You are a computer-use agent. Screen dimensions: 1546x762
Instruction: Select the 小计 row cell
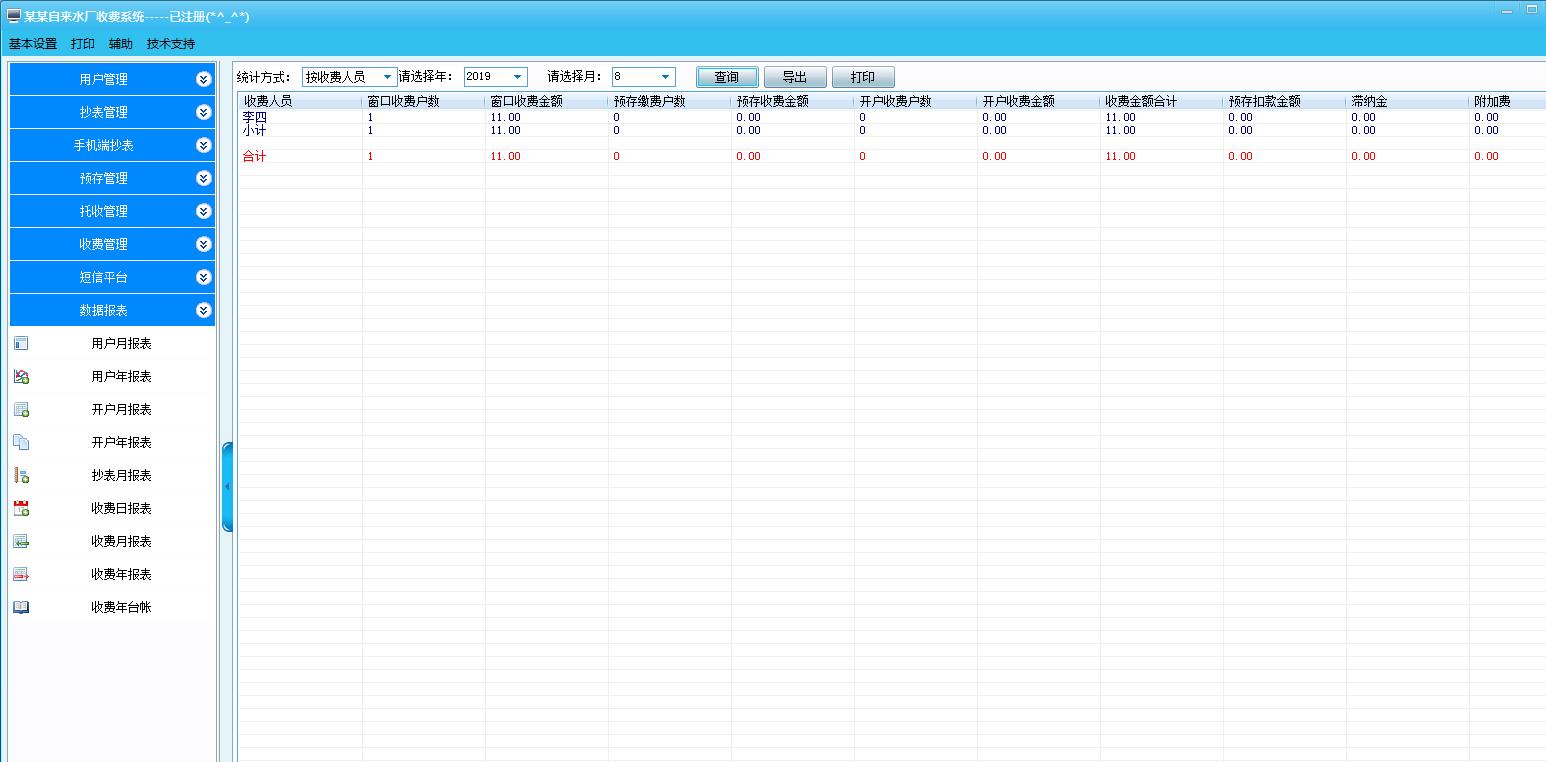pyautogui.click(x=255, y=130)
